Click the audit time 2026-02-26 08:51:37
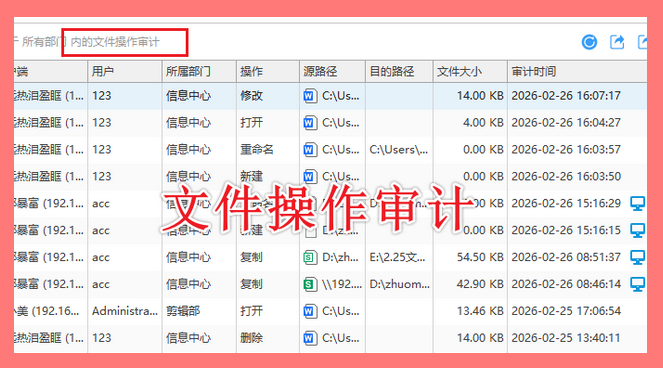663x368 pixels. point(566,257)
